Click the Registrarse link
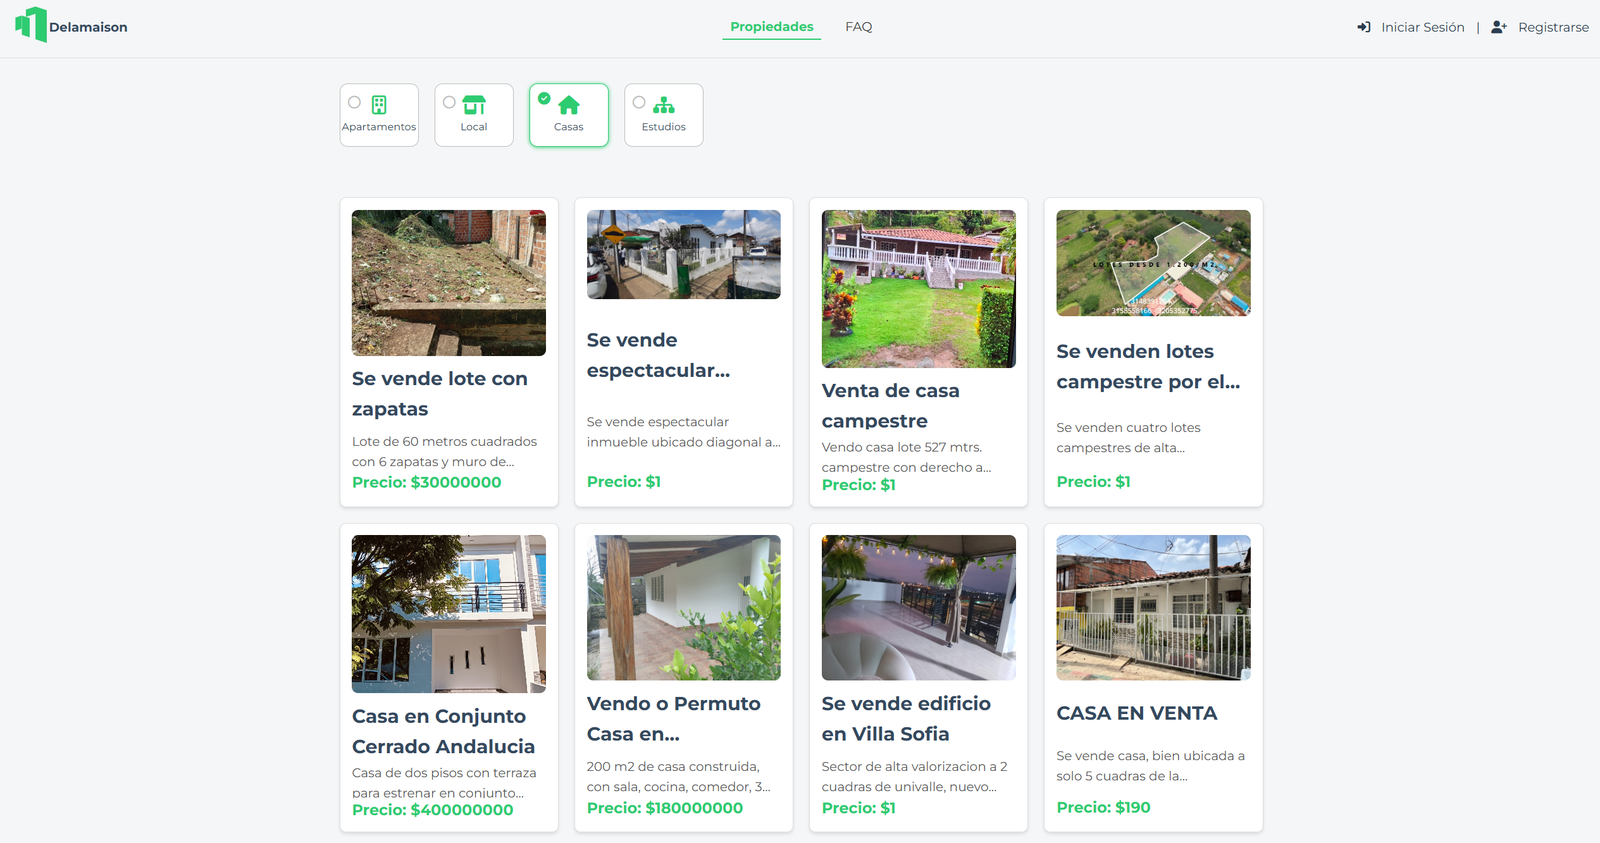 click(x=1553, y=27)
